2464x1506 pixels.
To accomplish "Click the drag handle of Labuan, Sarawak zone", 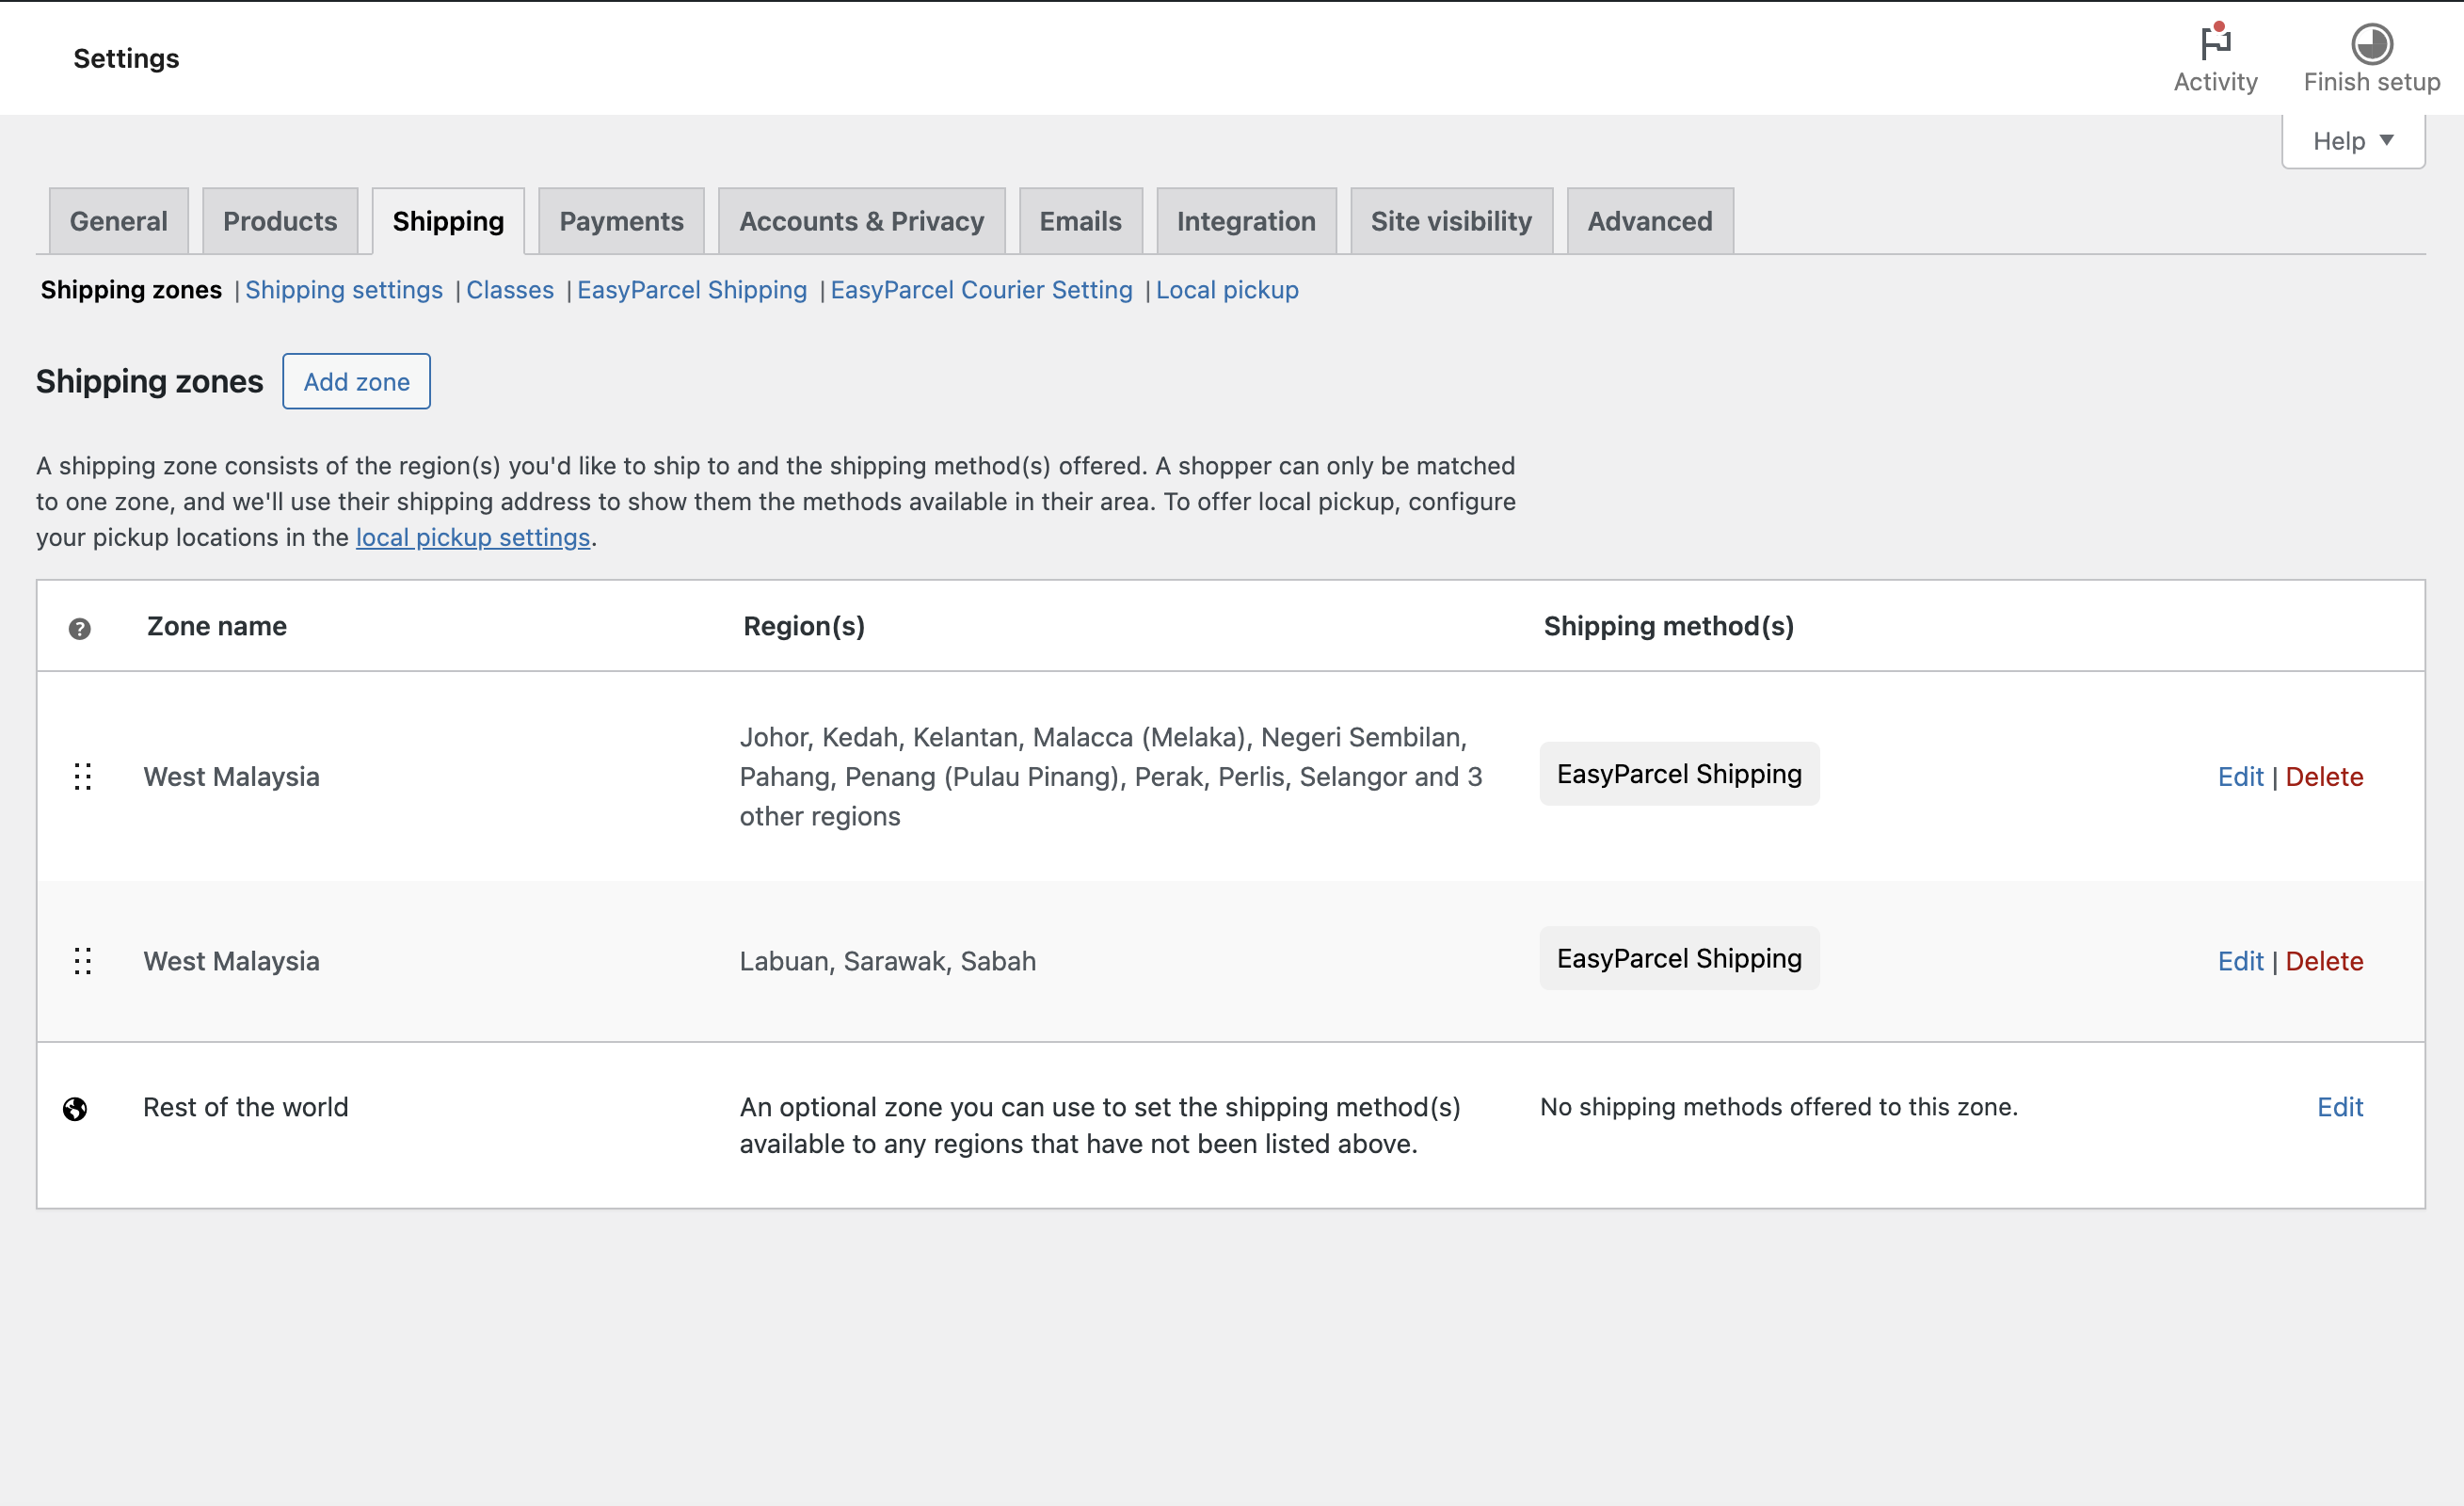I will click(83, 961).
